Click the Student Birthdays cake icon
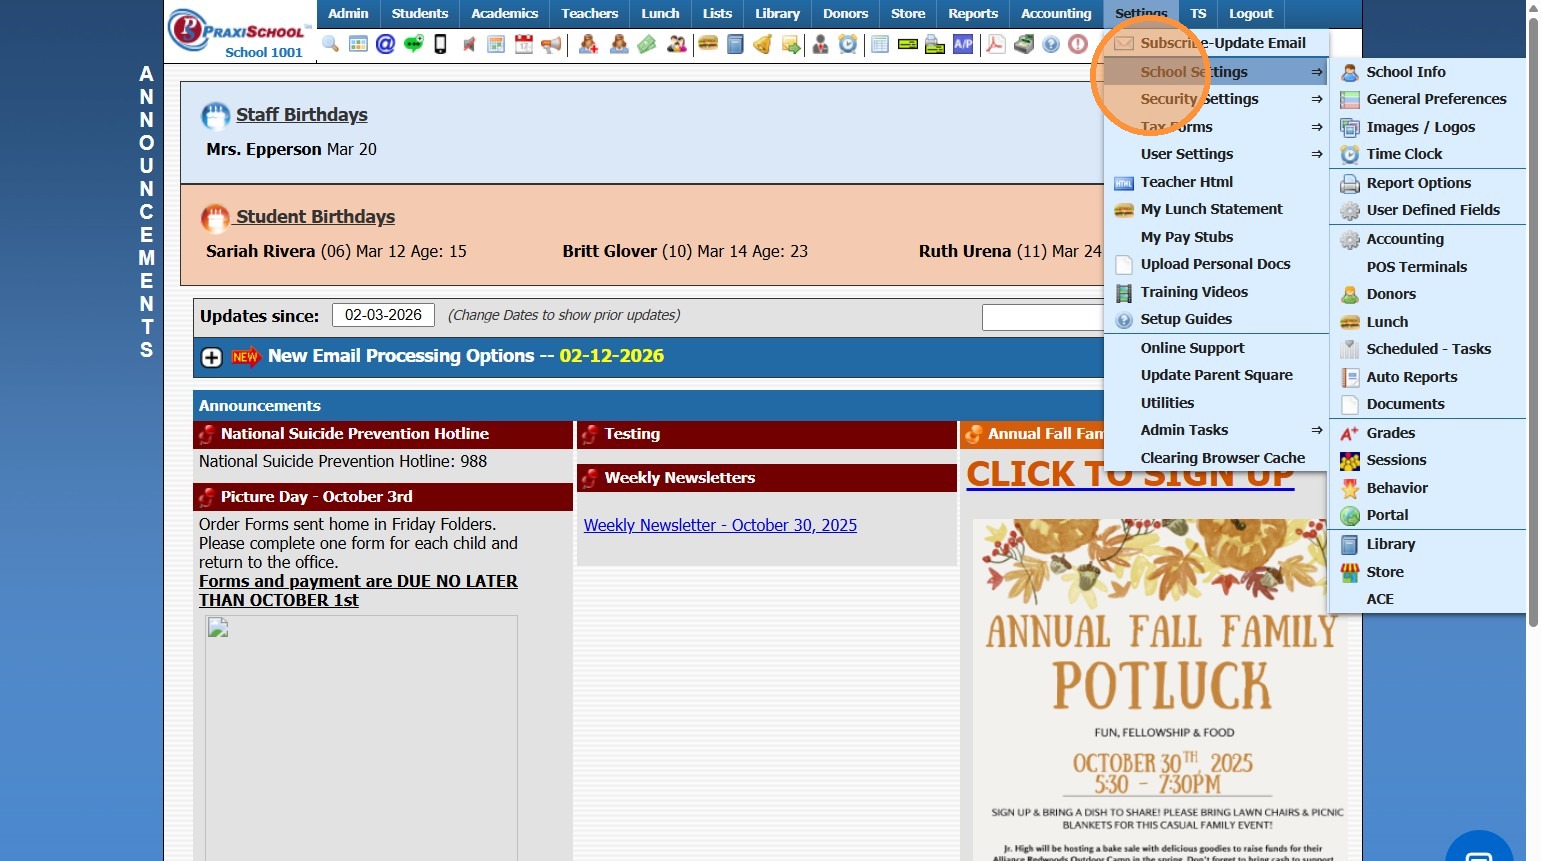 coord(215,218)
